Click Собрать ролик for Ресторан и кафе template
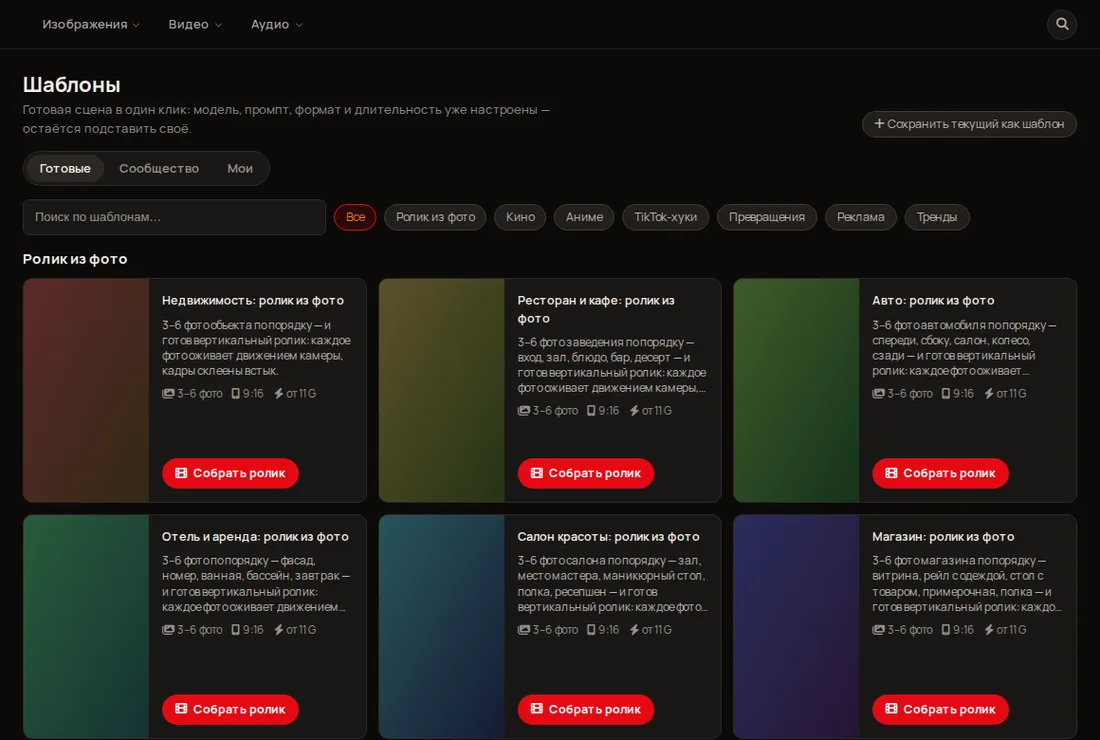Screen dimensions: 1100x740 pos(586,473)
